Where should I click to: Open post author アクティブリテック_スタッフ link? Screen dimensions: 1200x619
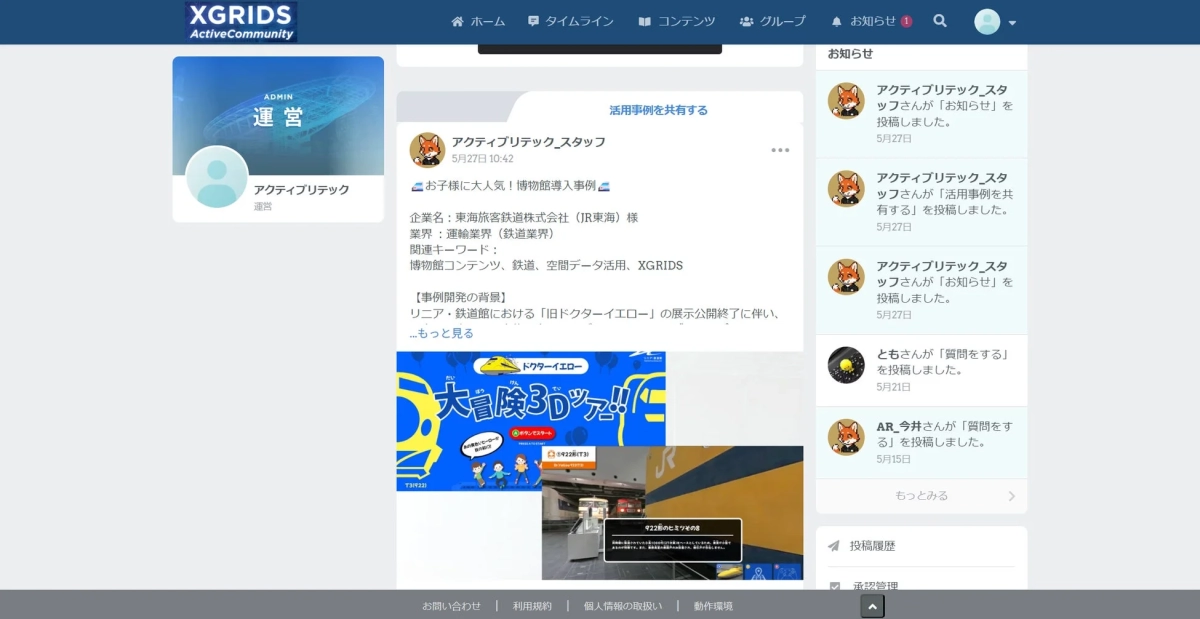click(528, 142)
